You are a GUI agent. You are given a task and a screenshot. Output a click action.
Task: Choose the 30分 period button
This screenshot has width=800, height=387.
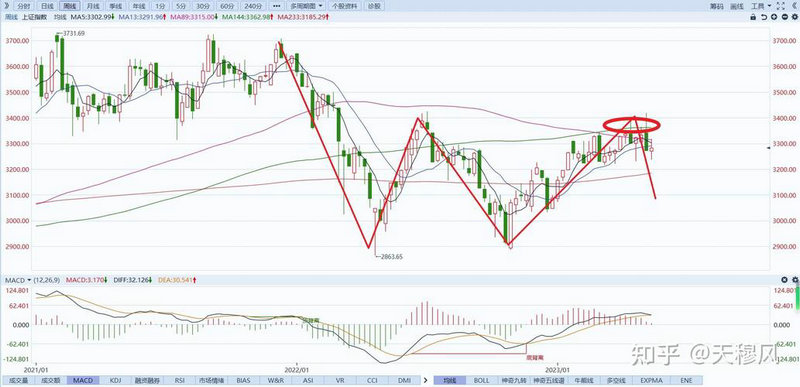(x=203, y=6)
